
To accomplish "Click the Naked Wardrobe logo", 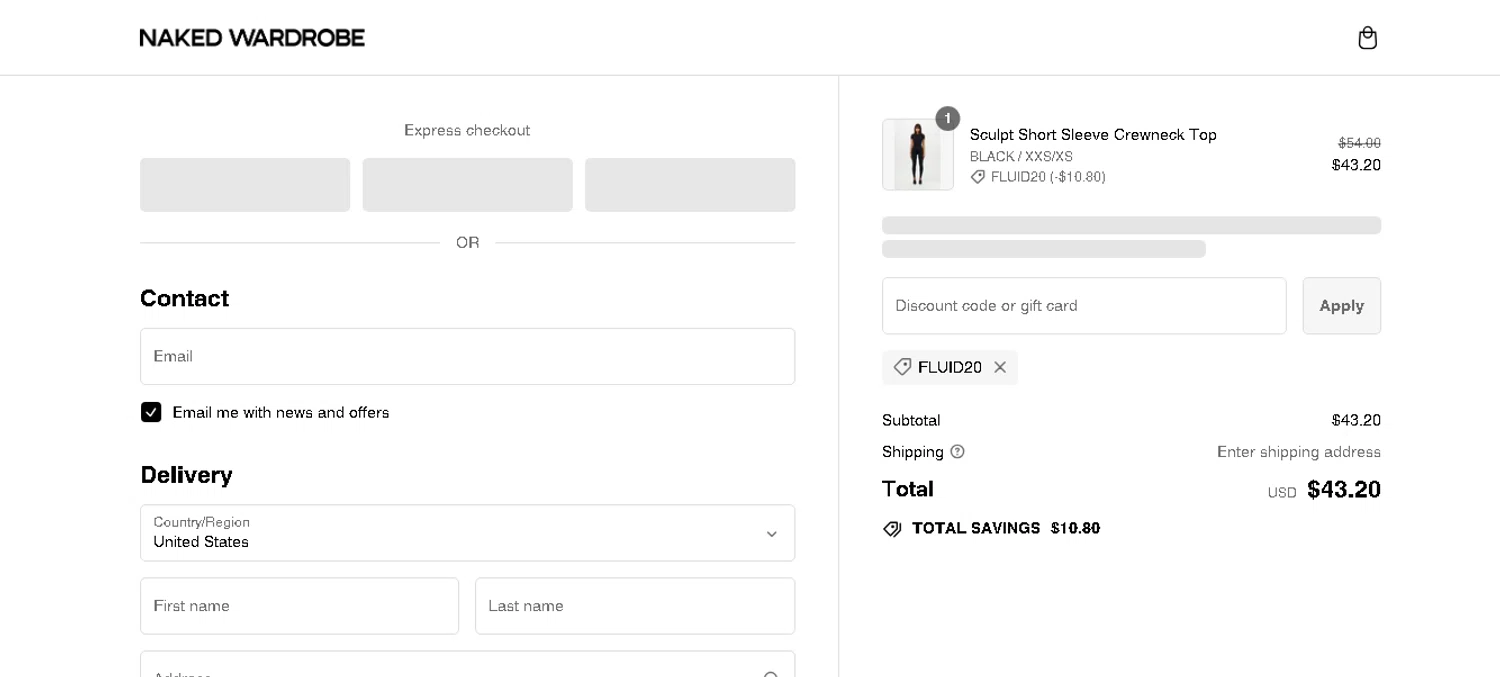I will pos(252,38).
